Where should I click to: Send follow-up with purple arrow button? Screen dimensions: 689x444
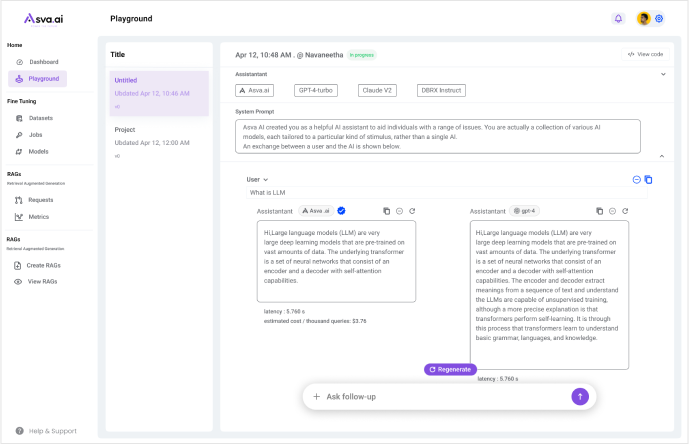(580, 397)
